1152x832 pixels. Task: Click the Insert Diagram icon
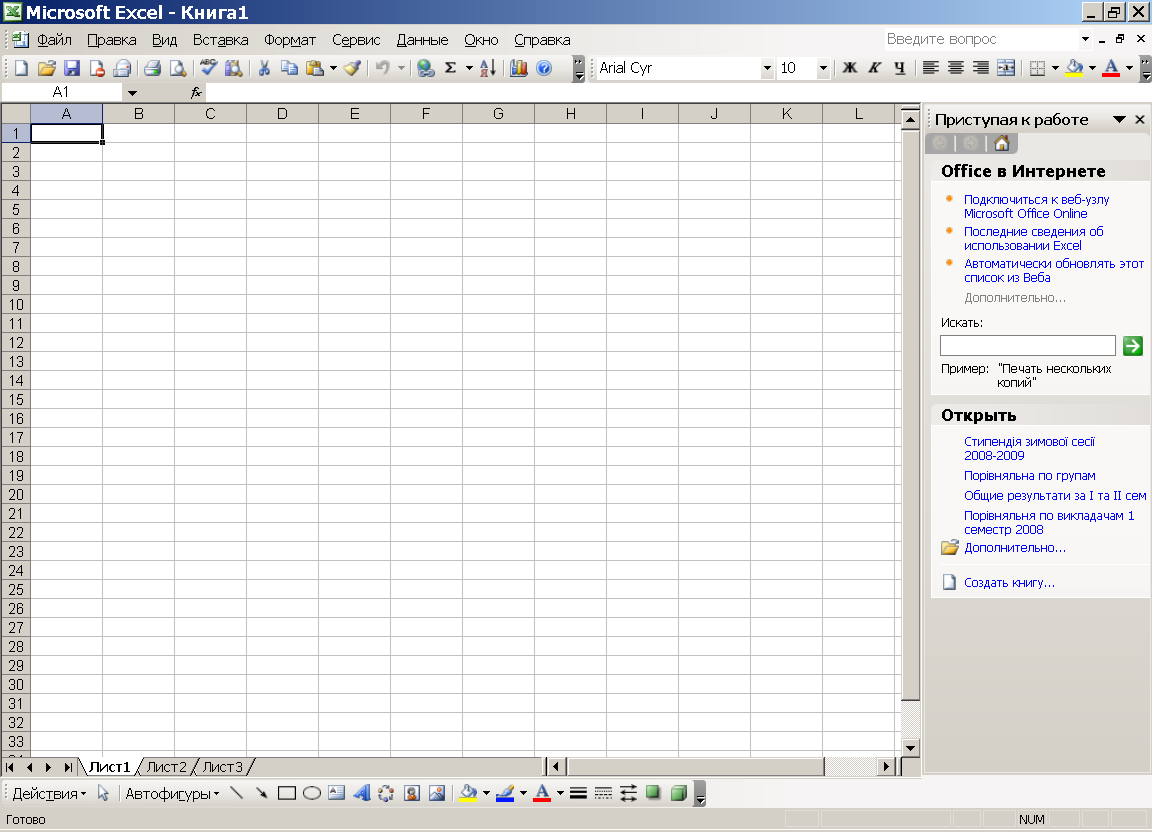tap(386, 793)
